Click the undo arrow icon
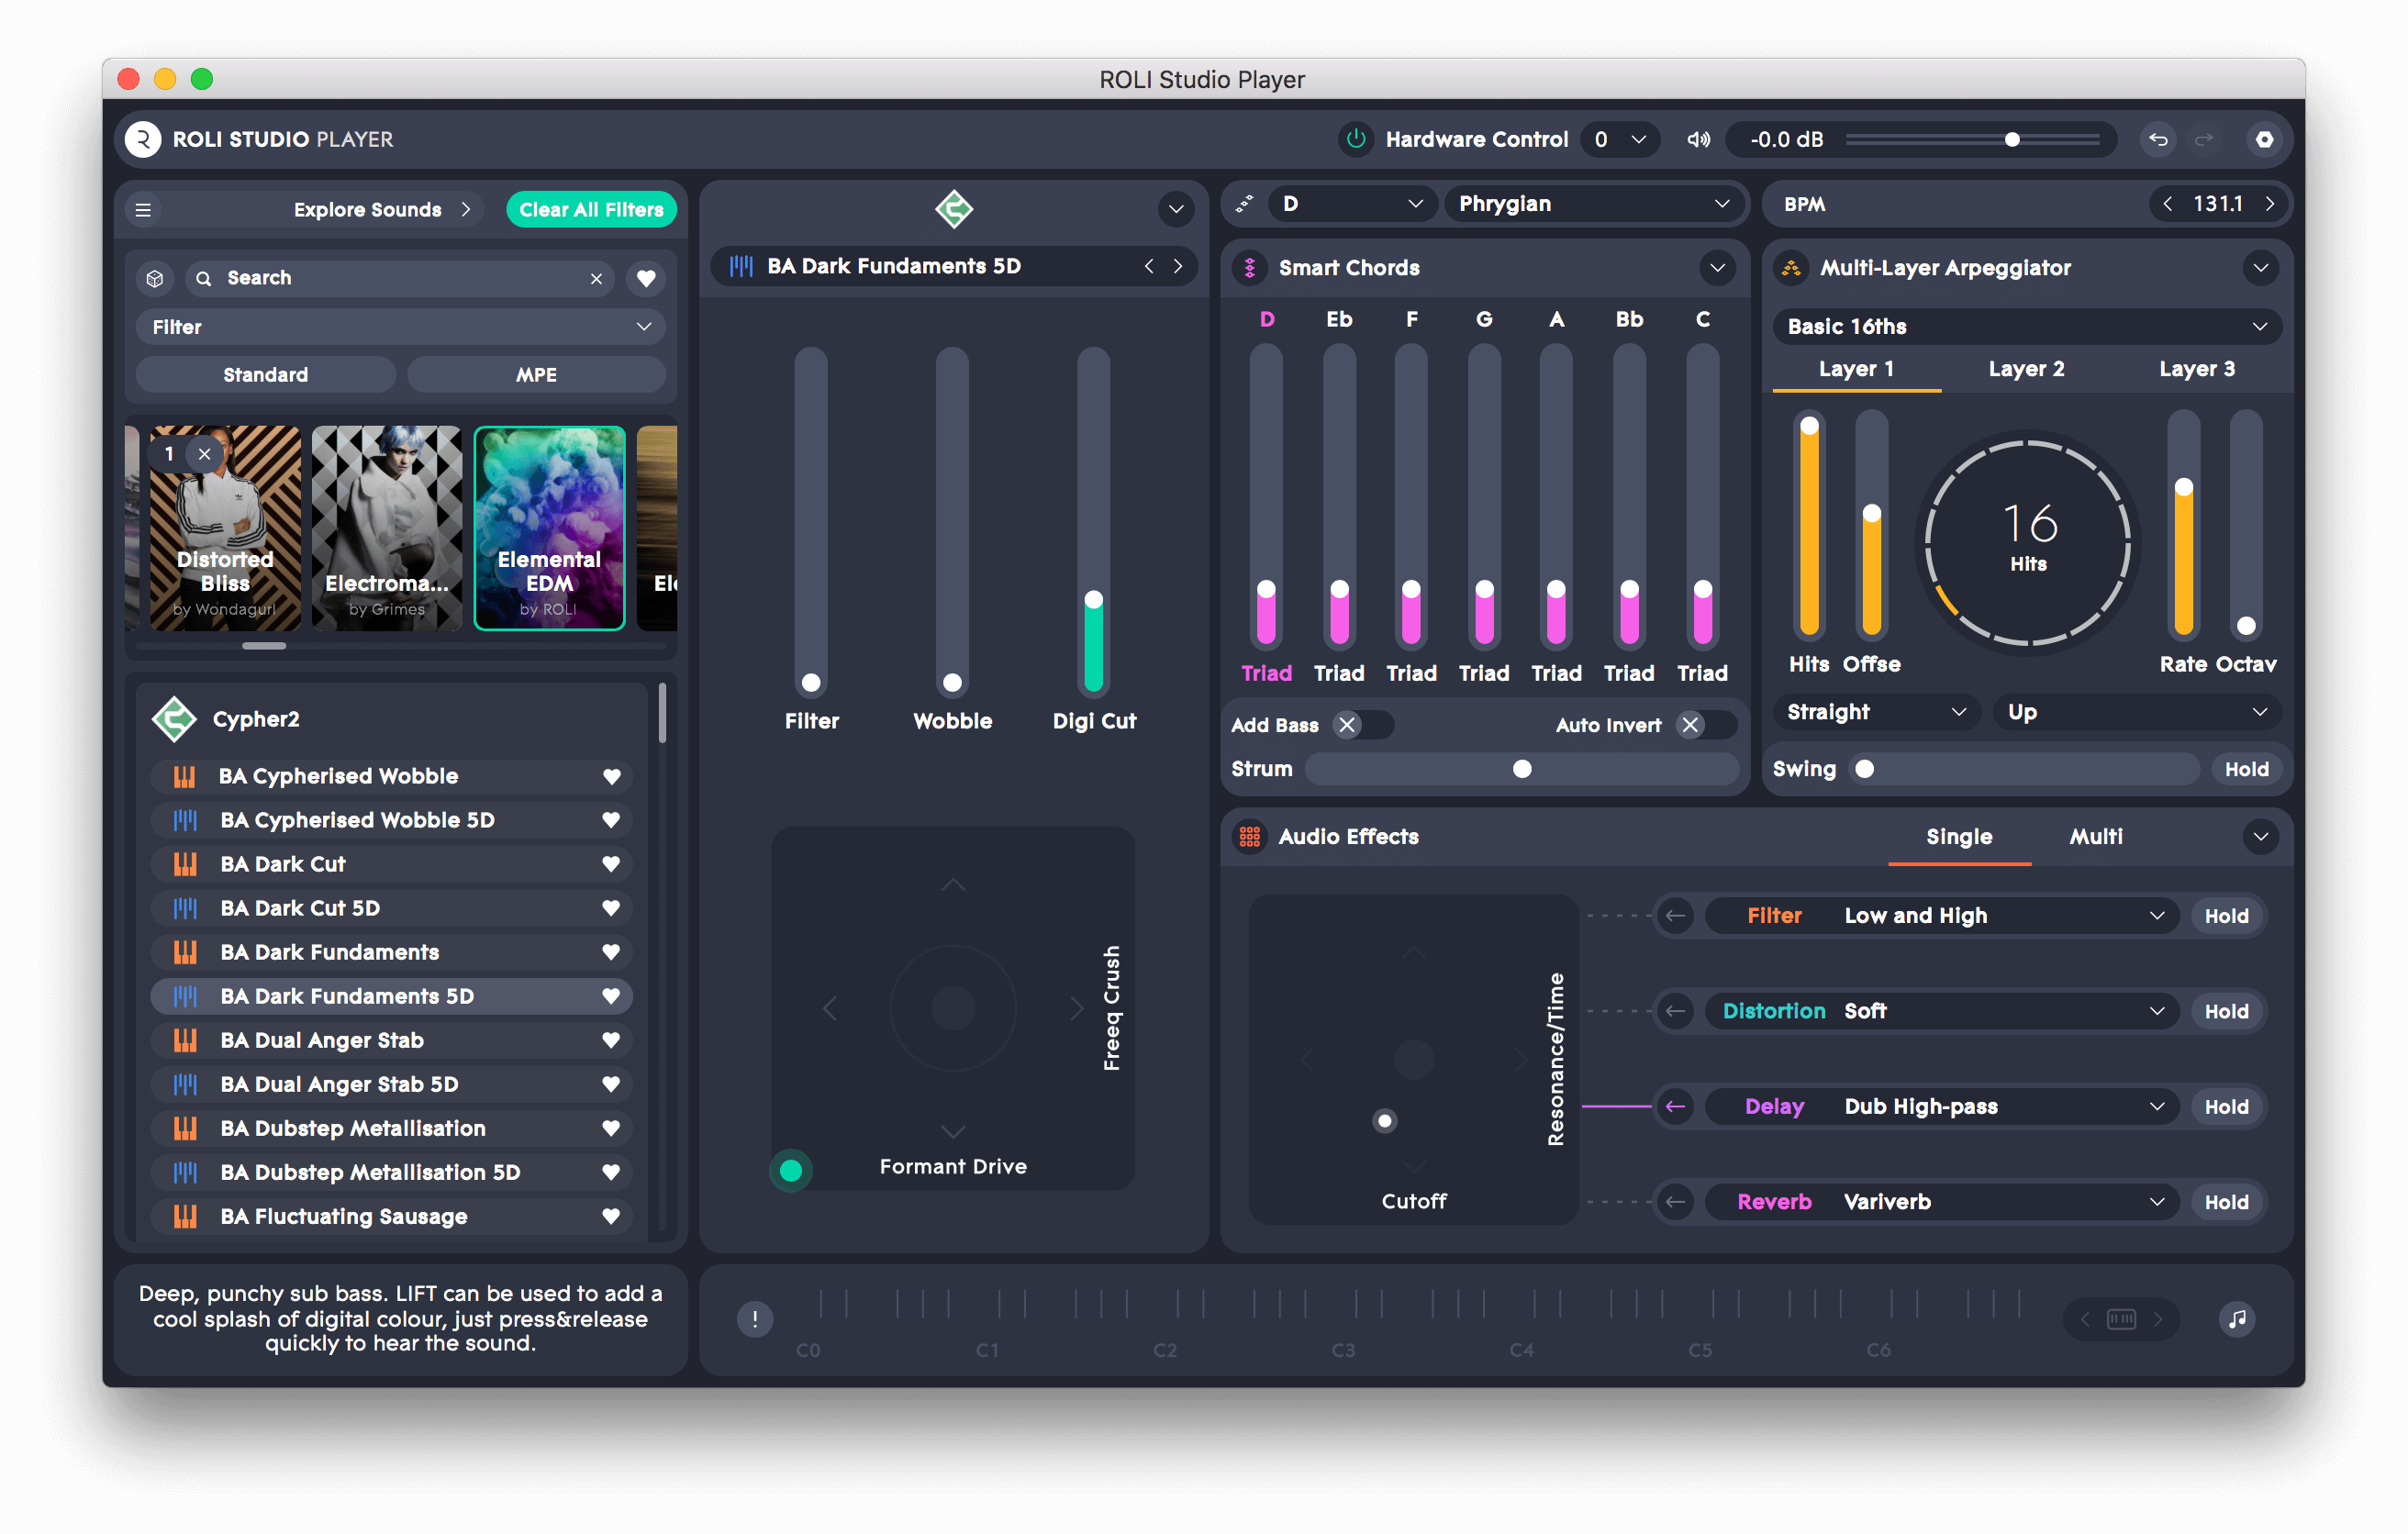The width and height of the screenshot is (2408, 1534). click(x=2158, y=139)
